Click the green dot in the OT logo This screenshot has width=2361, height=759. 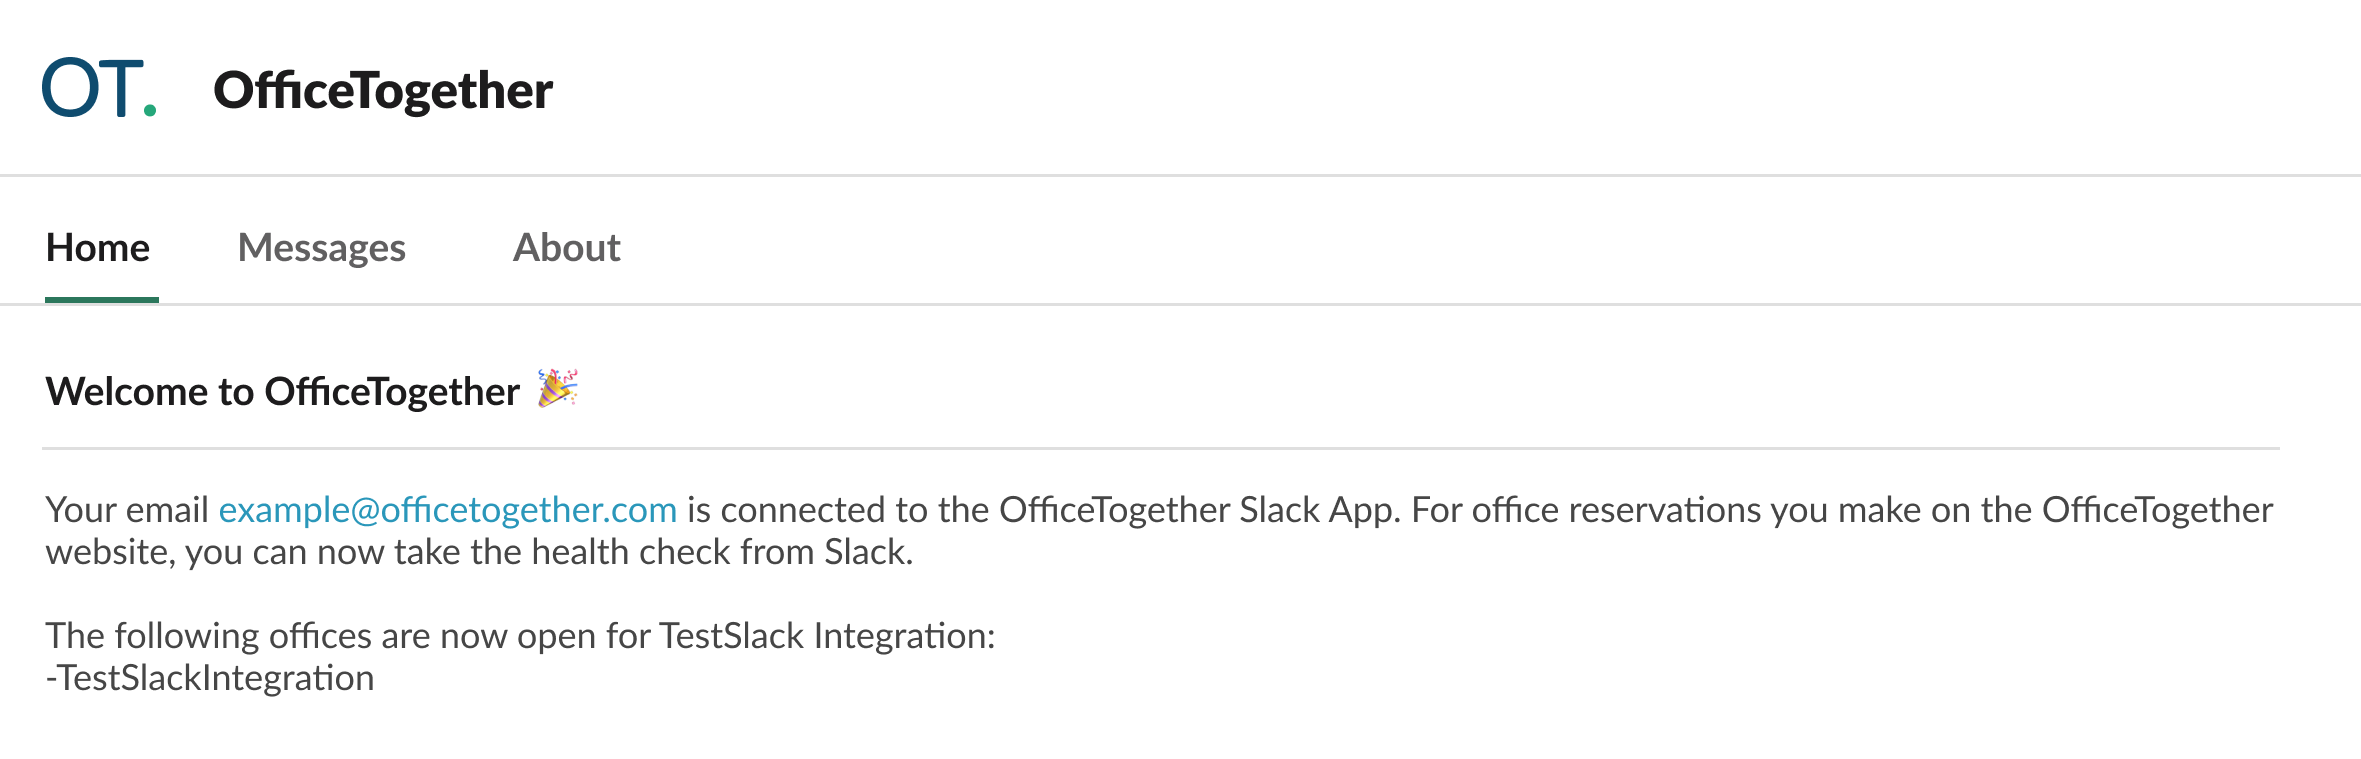click(150, 110)
